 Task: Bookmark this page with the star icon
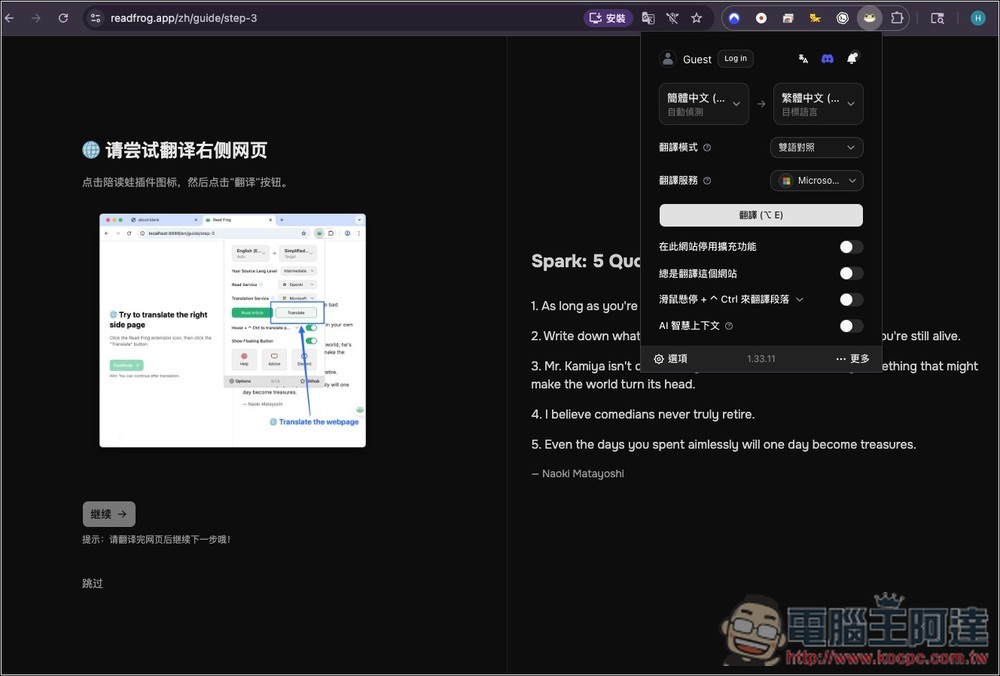[x=696, y=18]
